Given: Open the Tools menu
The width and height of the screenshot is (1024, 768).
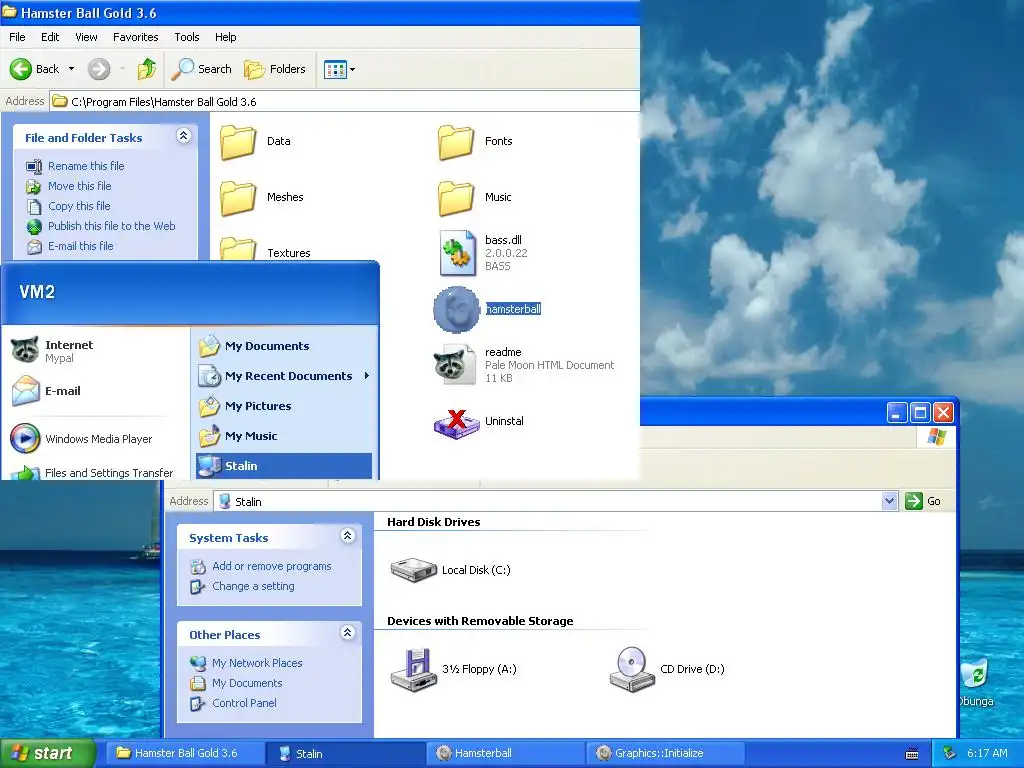Looking at the screenshot, I should 187,37.
